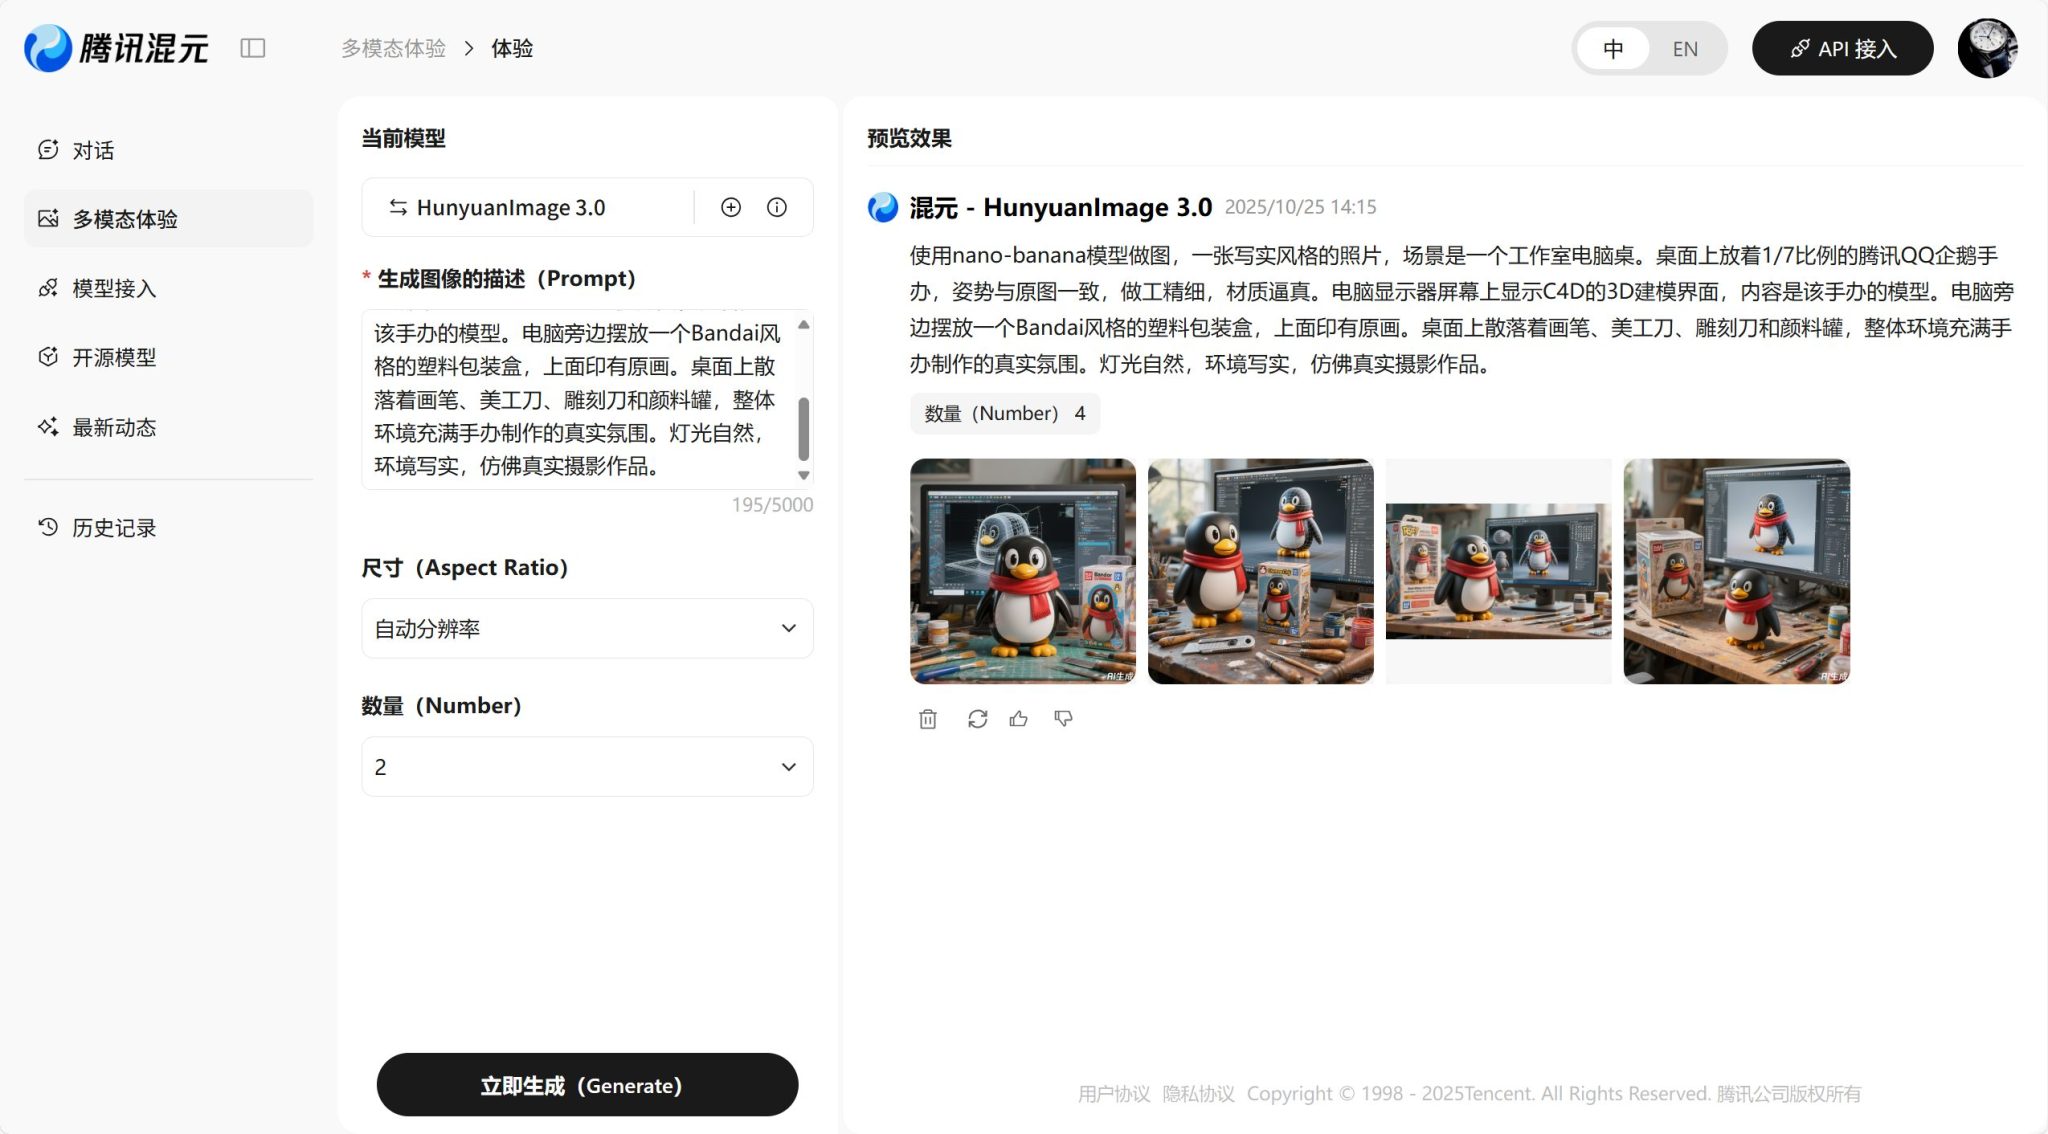The image size is (2048, 1134).
Task: Open 开源模型 sidebar item
Action: pyautogui.click(x=114, y=357)
